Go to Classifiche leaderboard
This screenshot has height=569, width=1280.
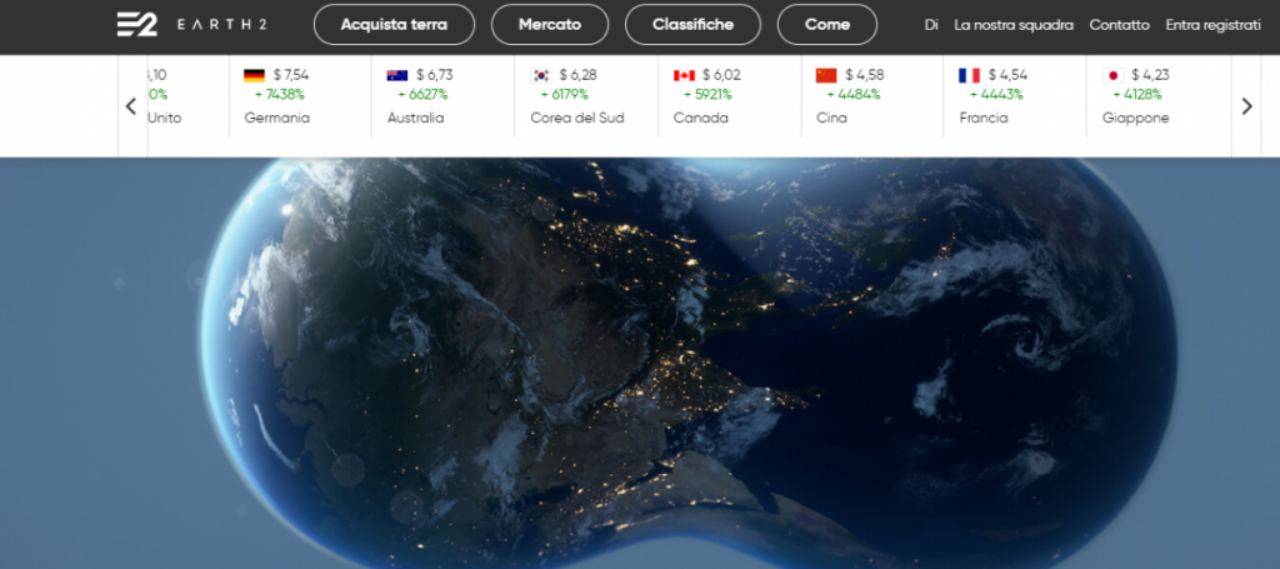(692, 25)
